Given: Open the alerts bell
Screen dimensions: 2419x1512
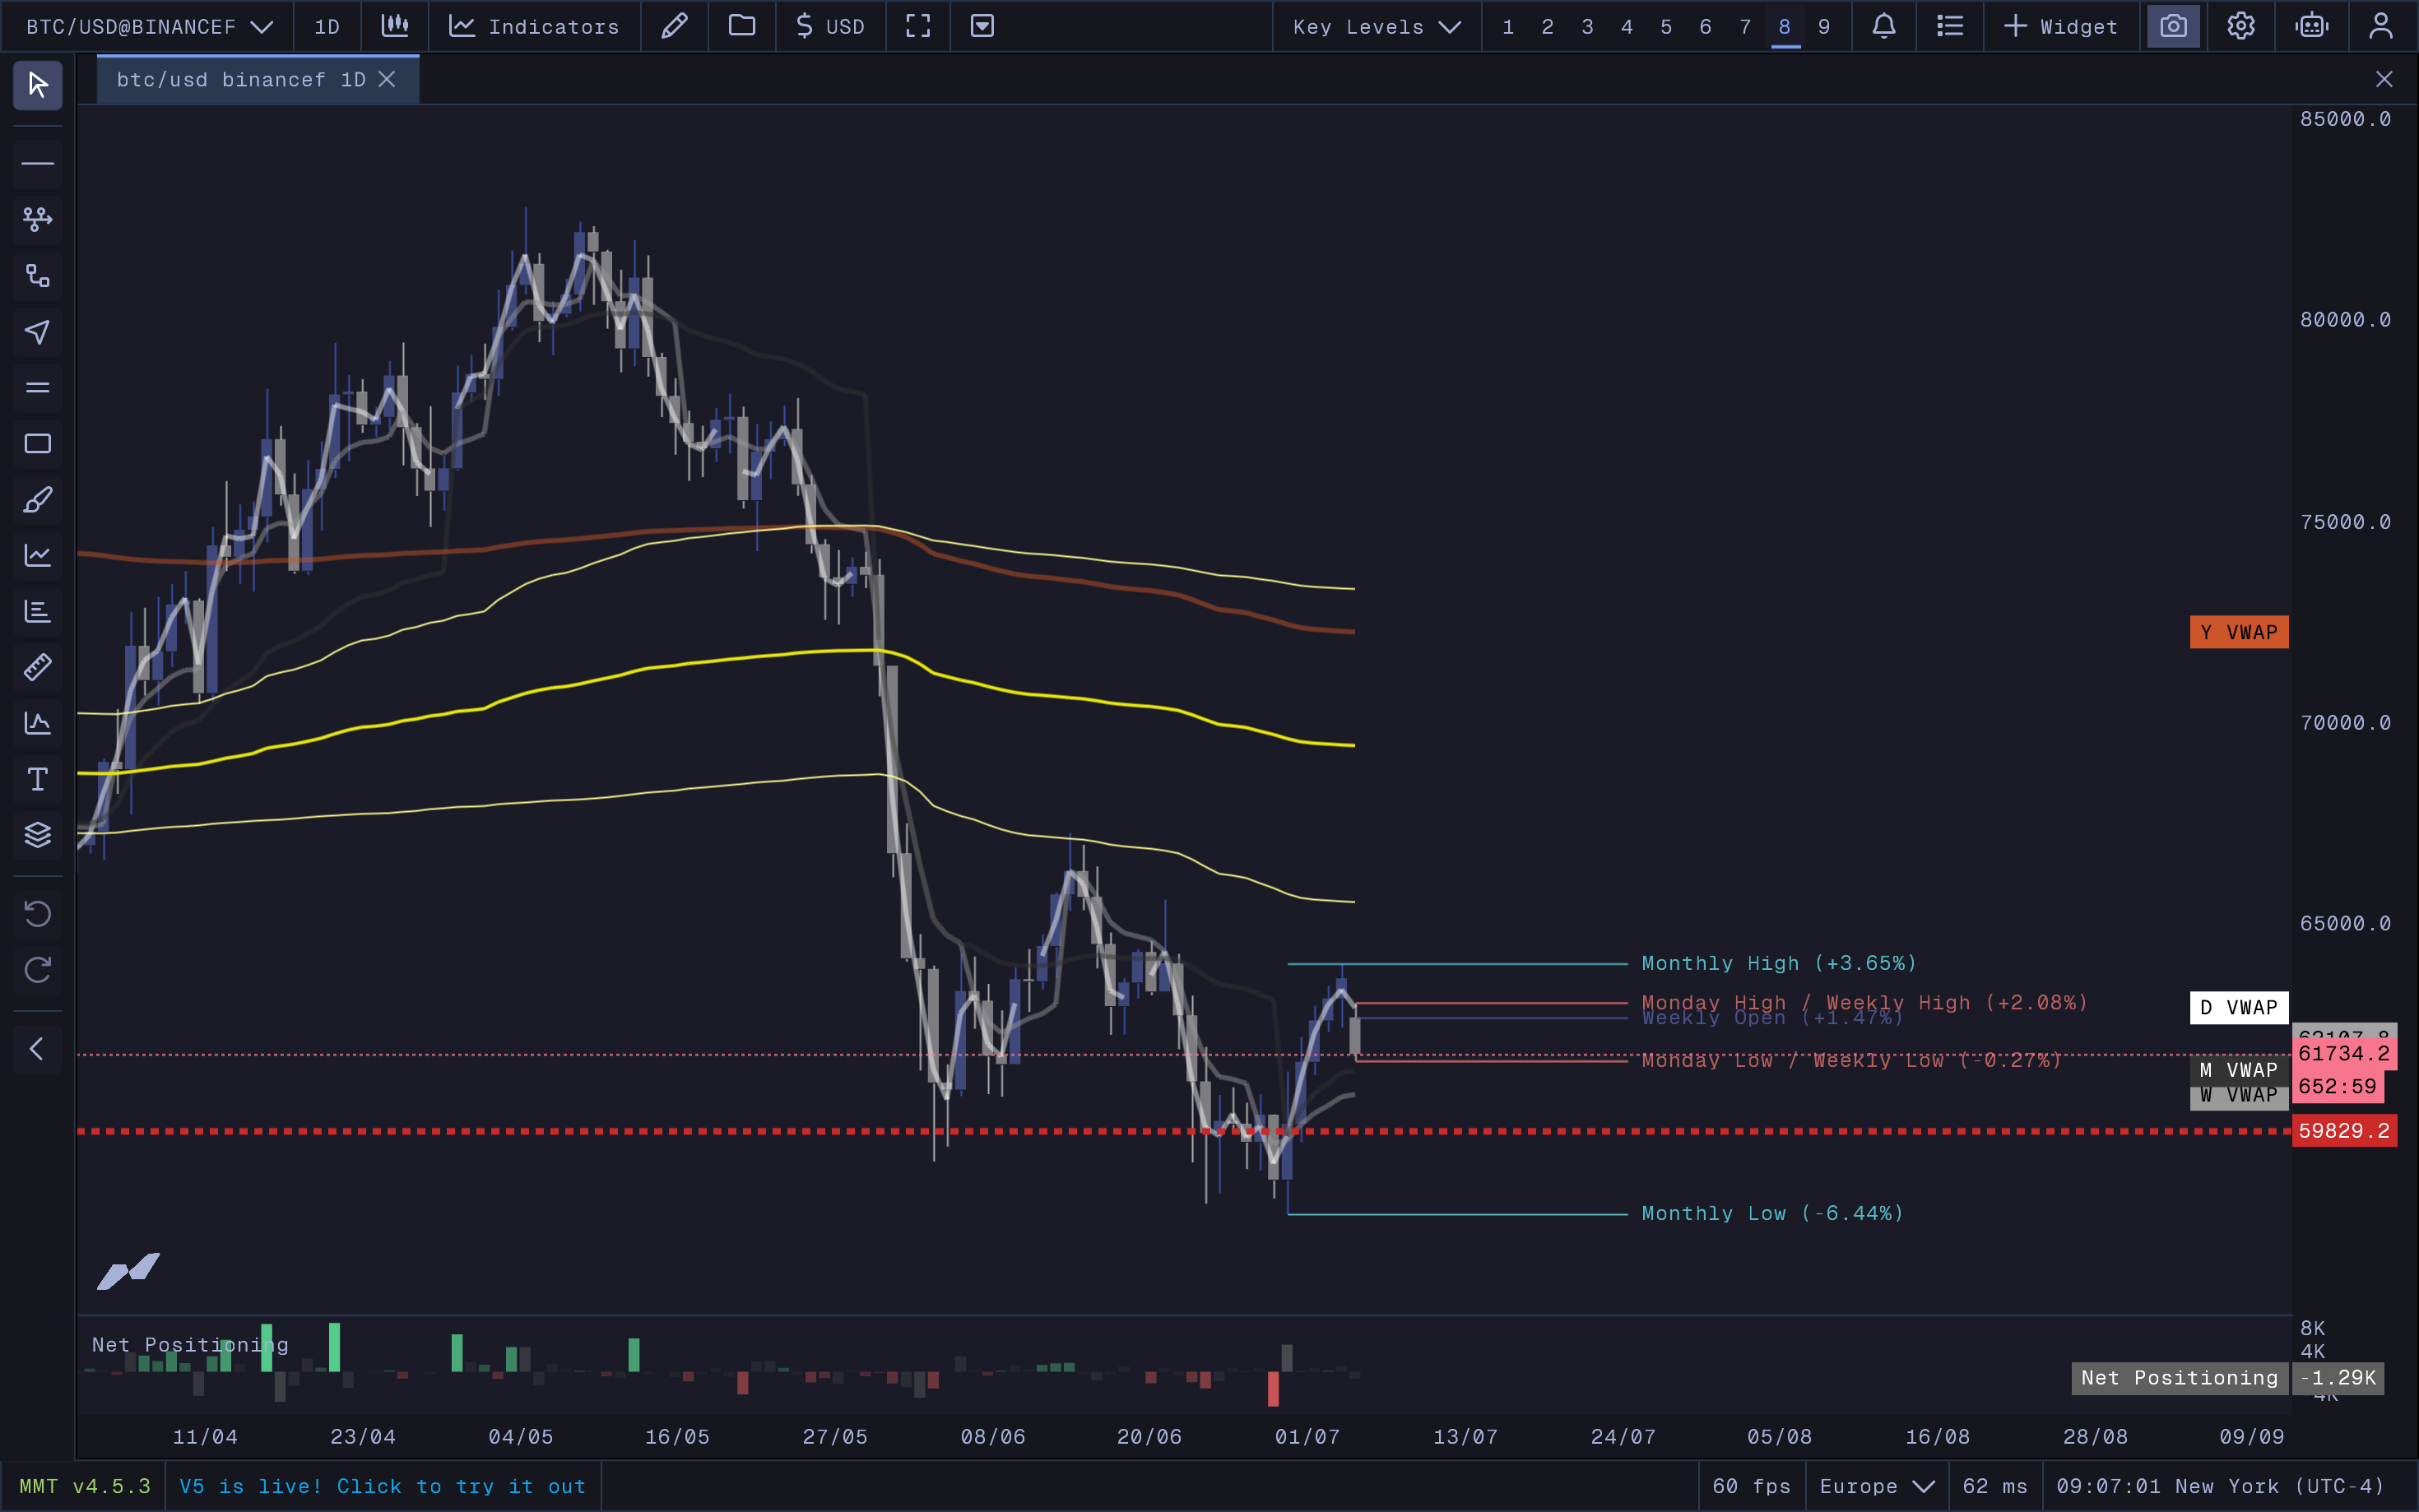Looking at the screenshot, I should (1884, 26).
